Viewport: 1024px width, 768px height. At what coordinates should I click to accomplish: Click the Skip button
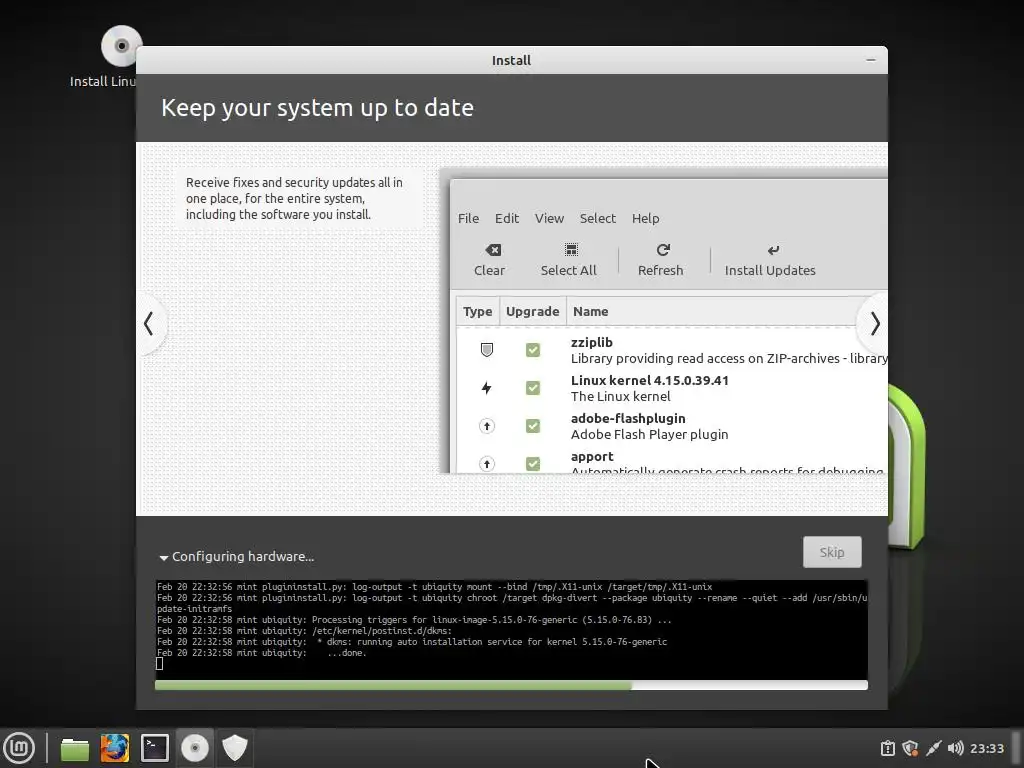click(x=832, y=552)
